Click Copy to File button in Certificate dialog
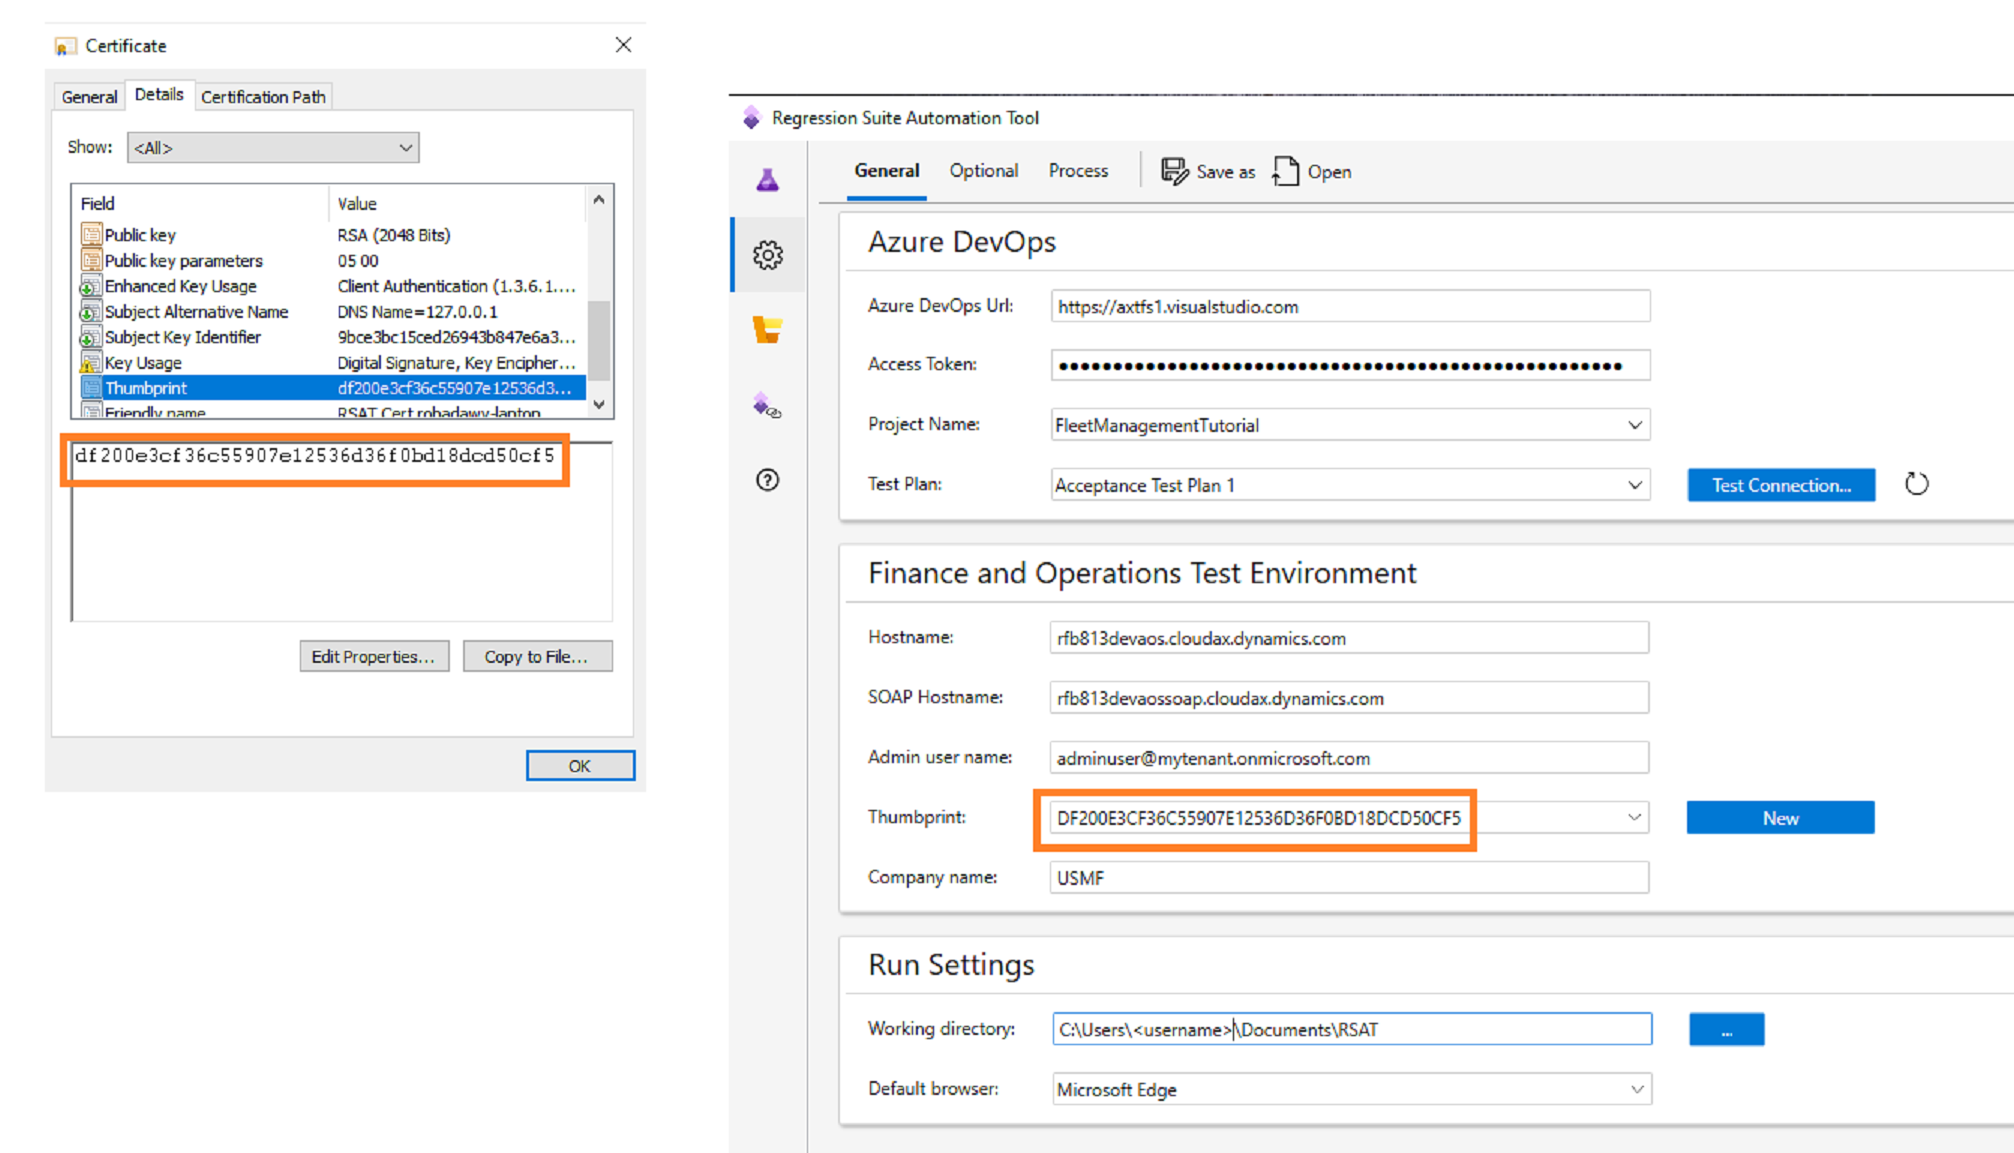The image size is (2014, 1153). 537,655
